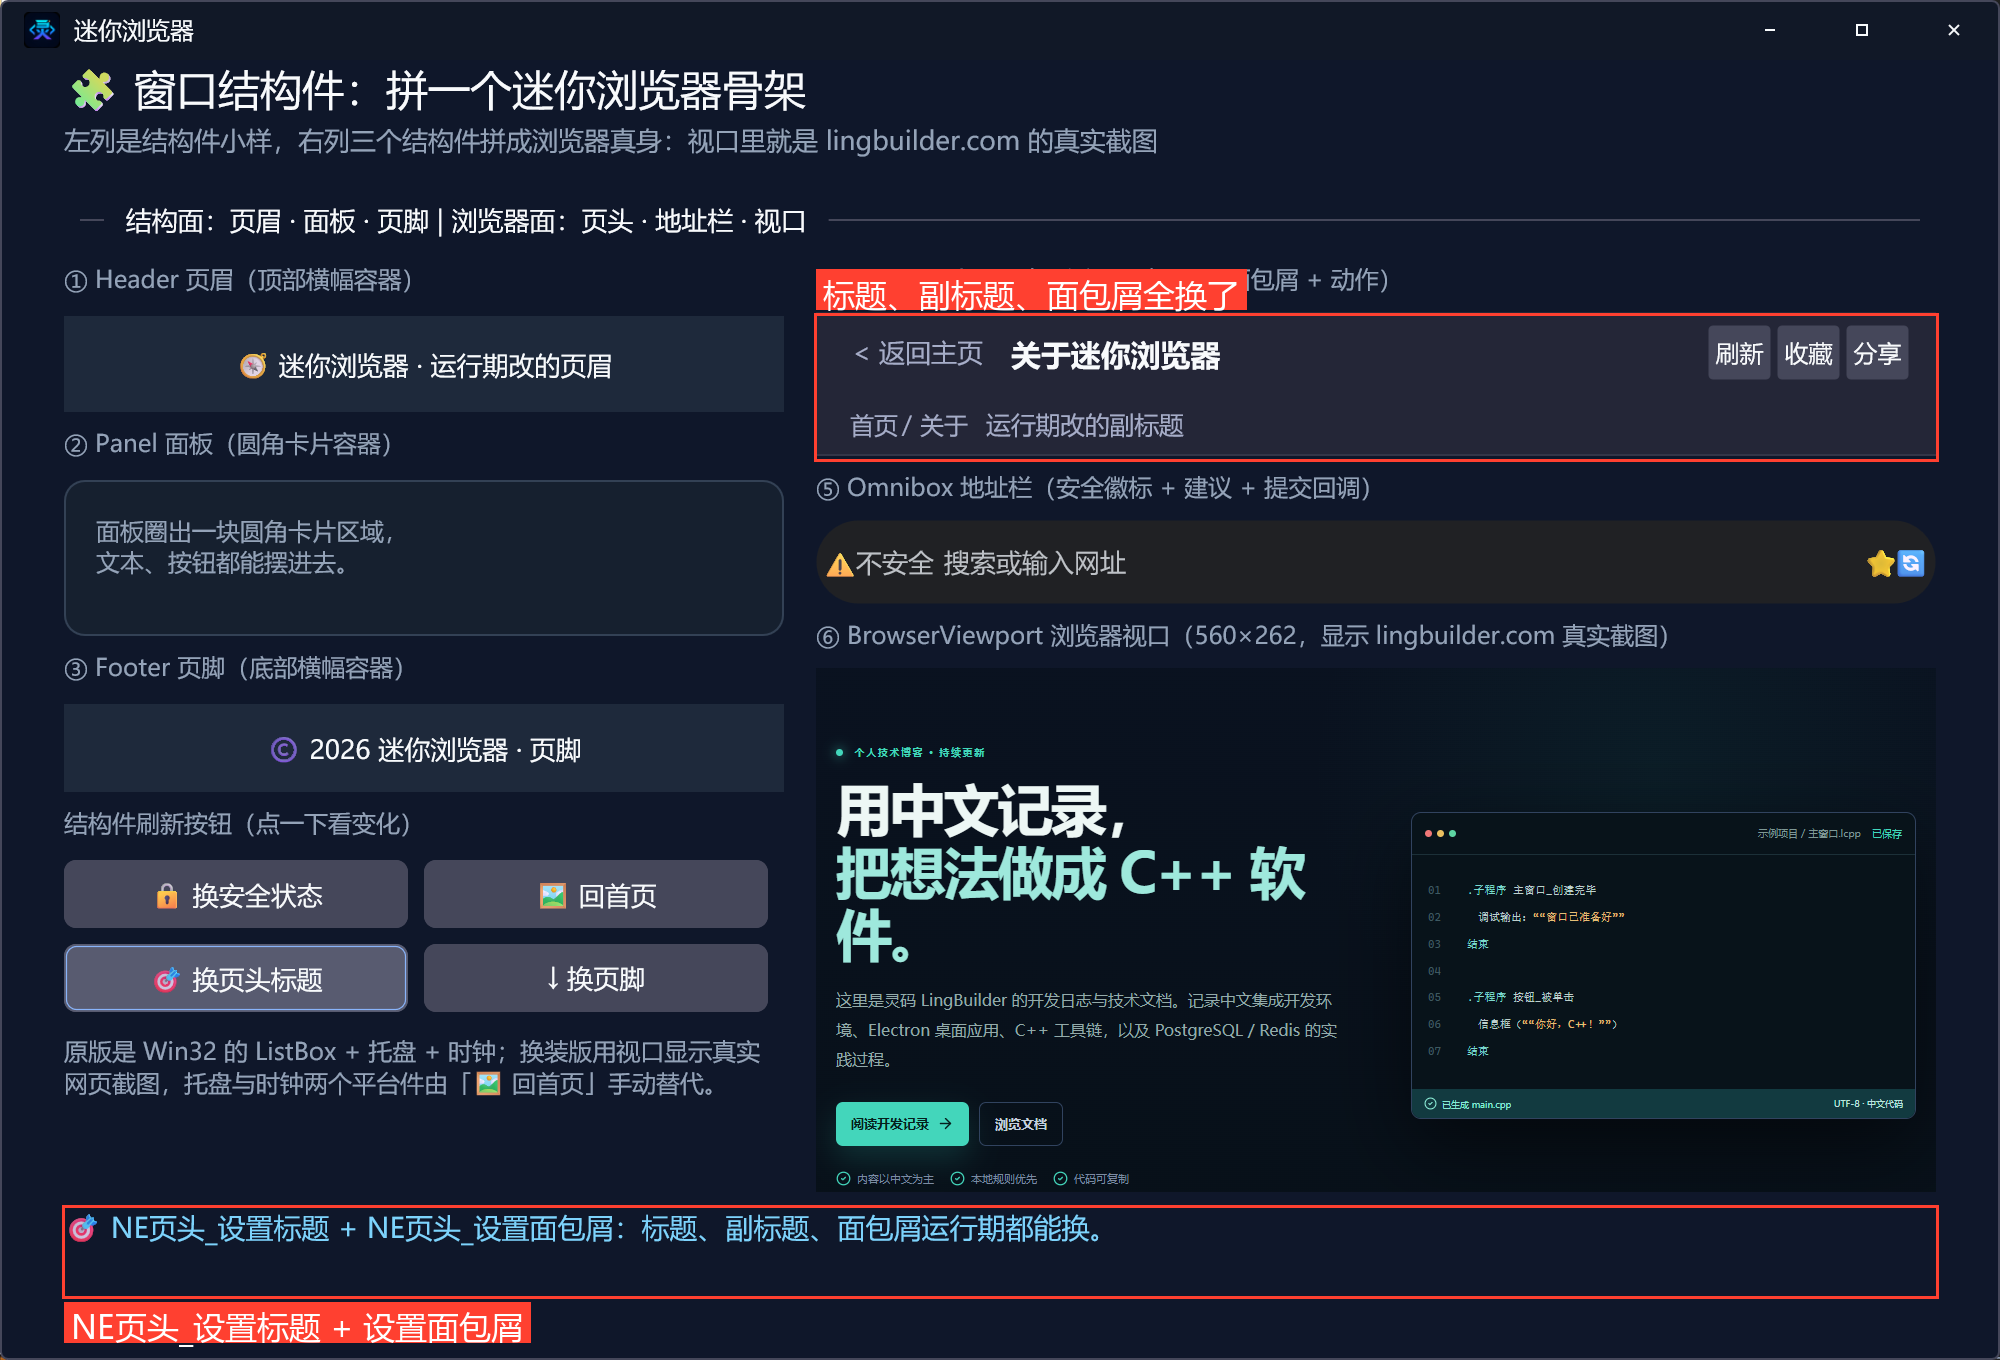Click the 2026 迷你浏览器 · 页脚 footer sample
2000x1360 pixels.
(424, 748)
